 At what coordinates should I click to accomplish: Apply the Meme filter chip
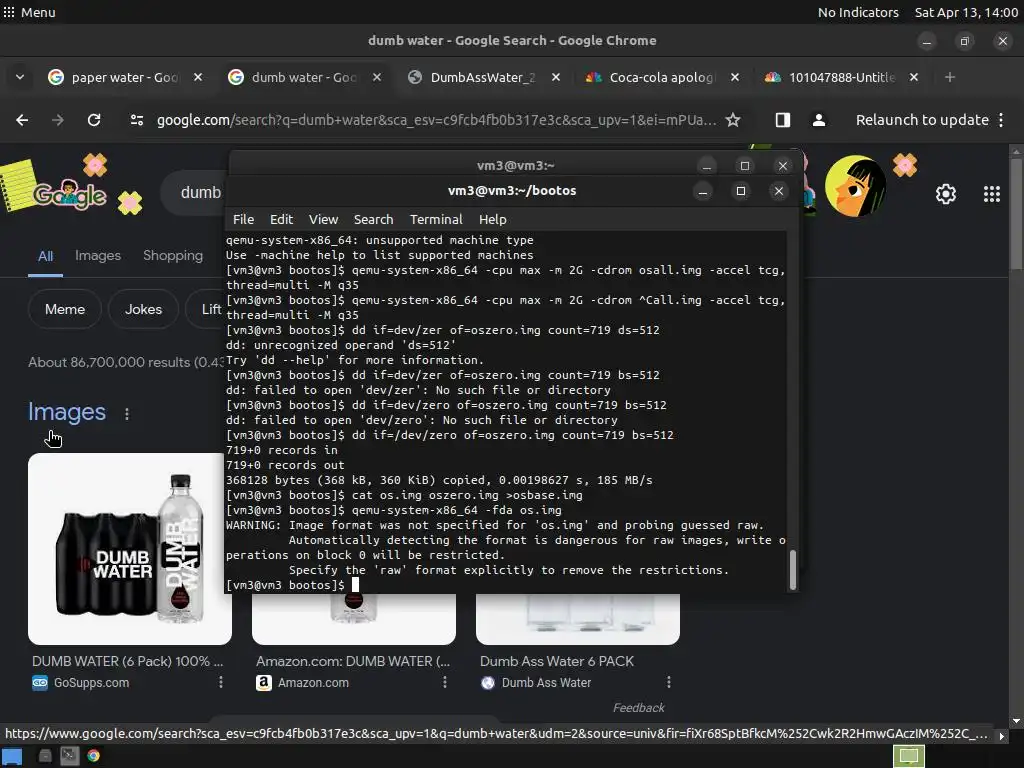coord(65,310)
